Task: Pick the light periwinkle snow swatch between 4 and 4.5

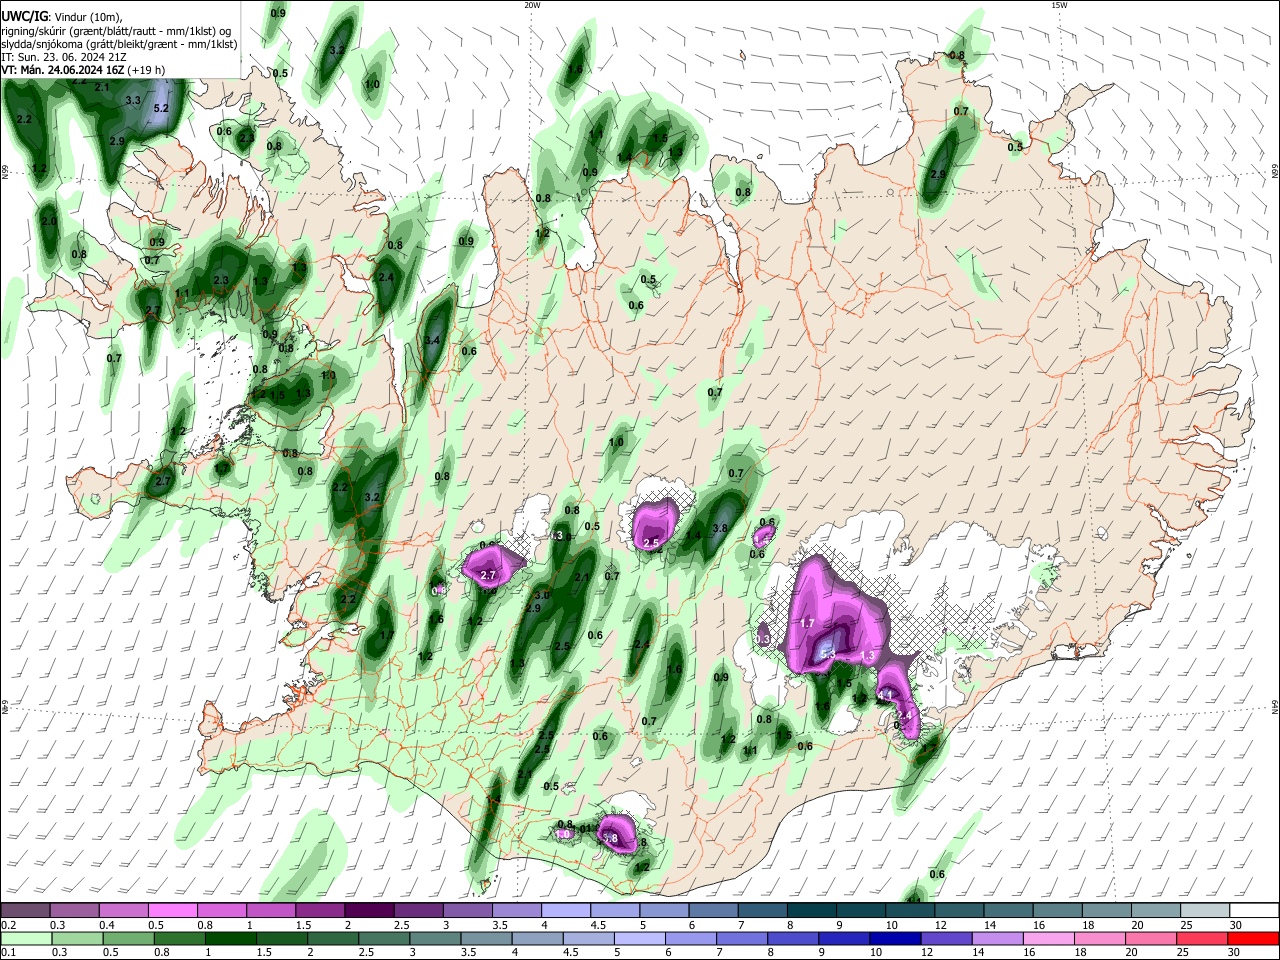Action: pyautogui.click(x=565, y=910)
